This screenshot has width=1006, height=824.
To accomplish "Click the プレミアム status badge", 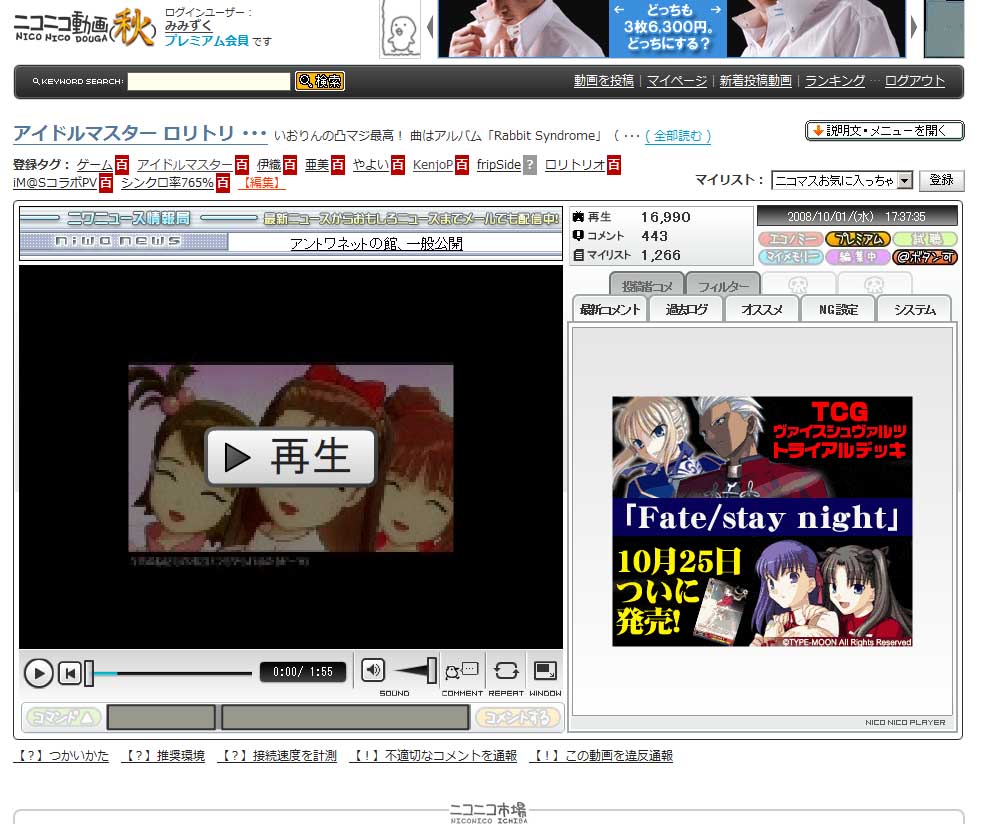I will (858, 239).
